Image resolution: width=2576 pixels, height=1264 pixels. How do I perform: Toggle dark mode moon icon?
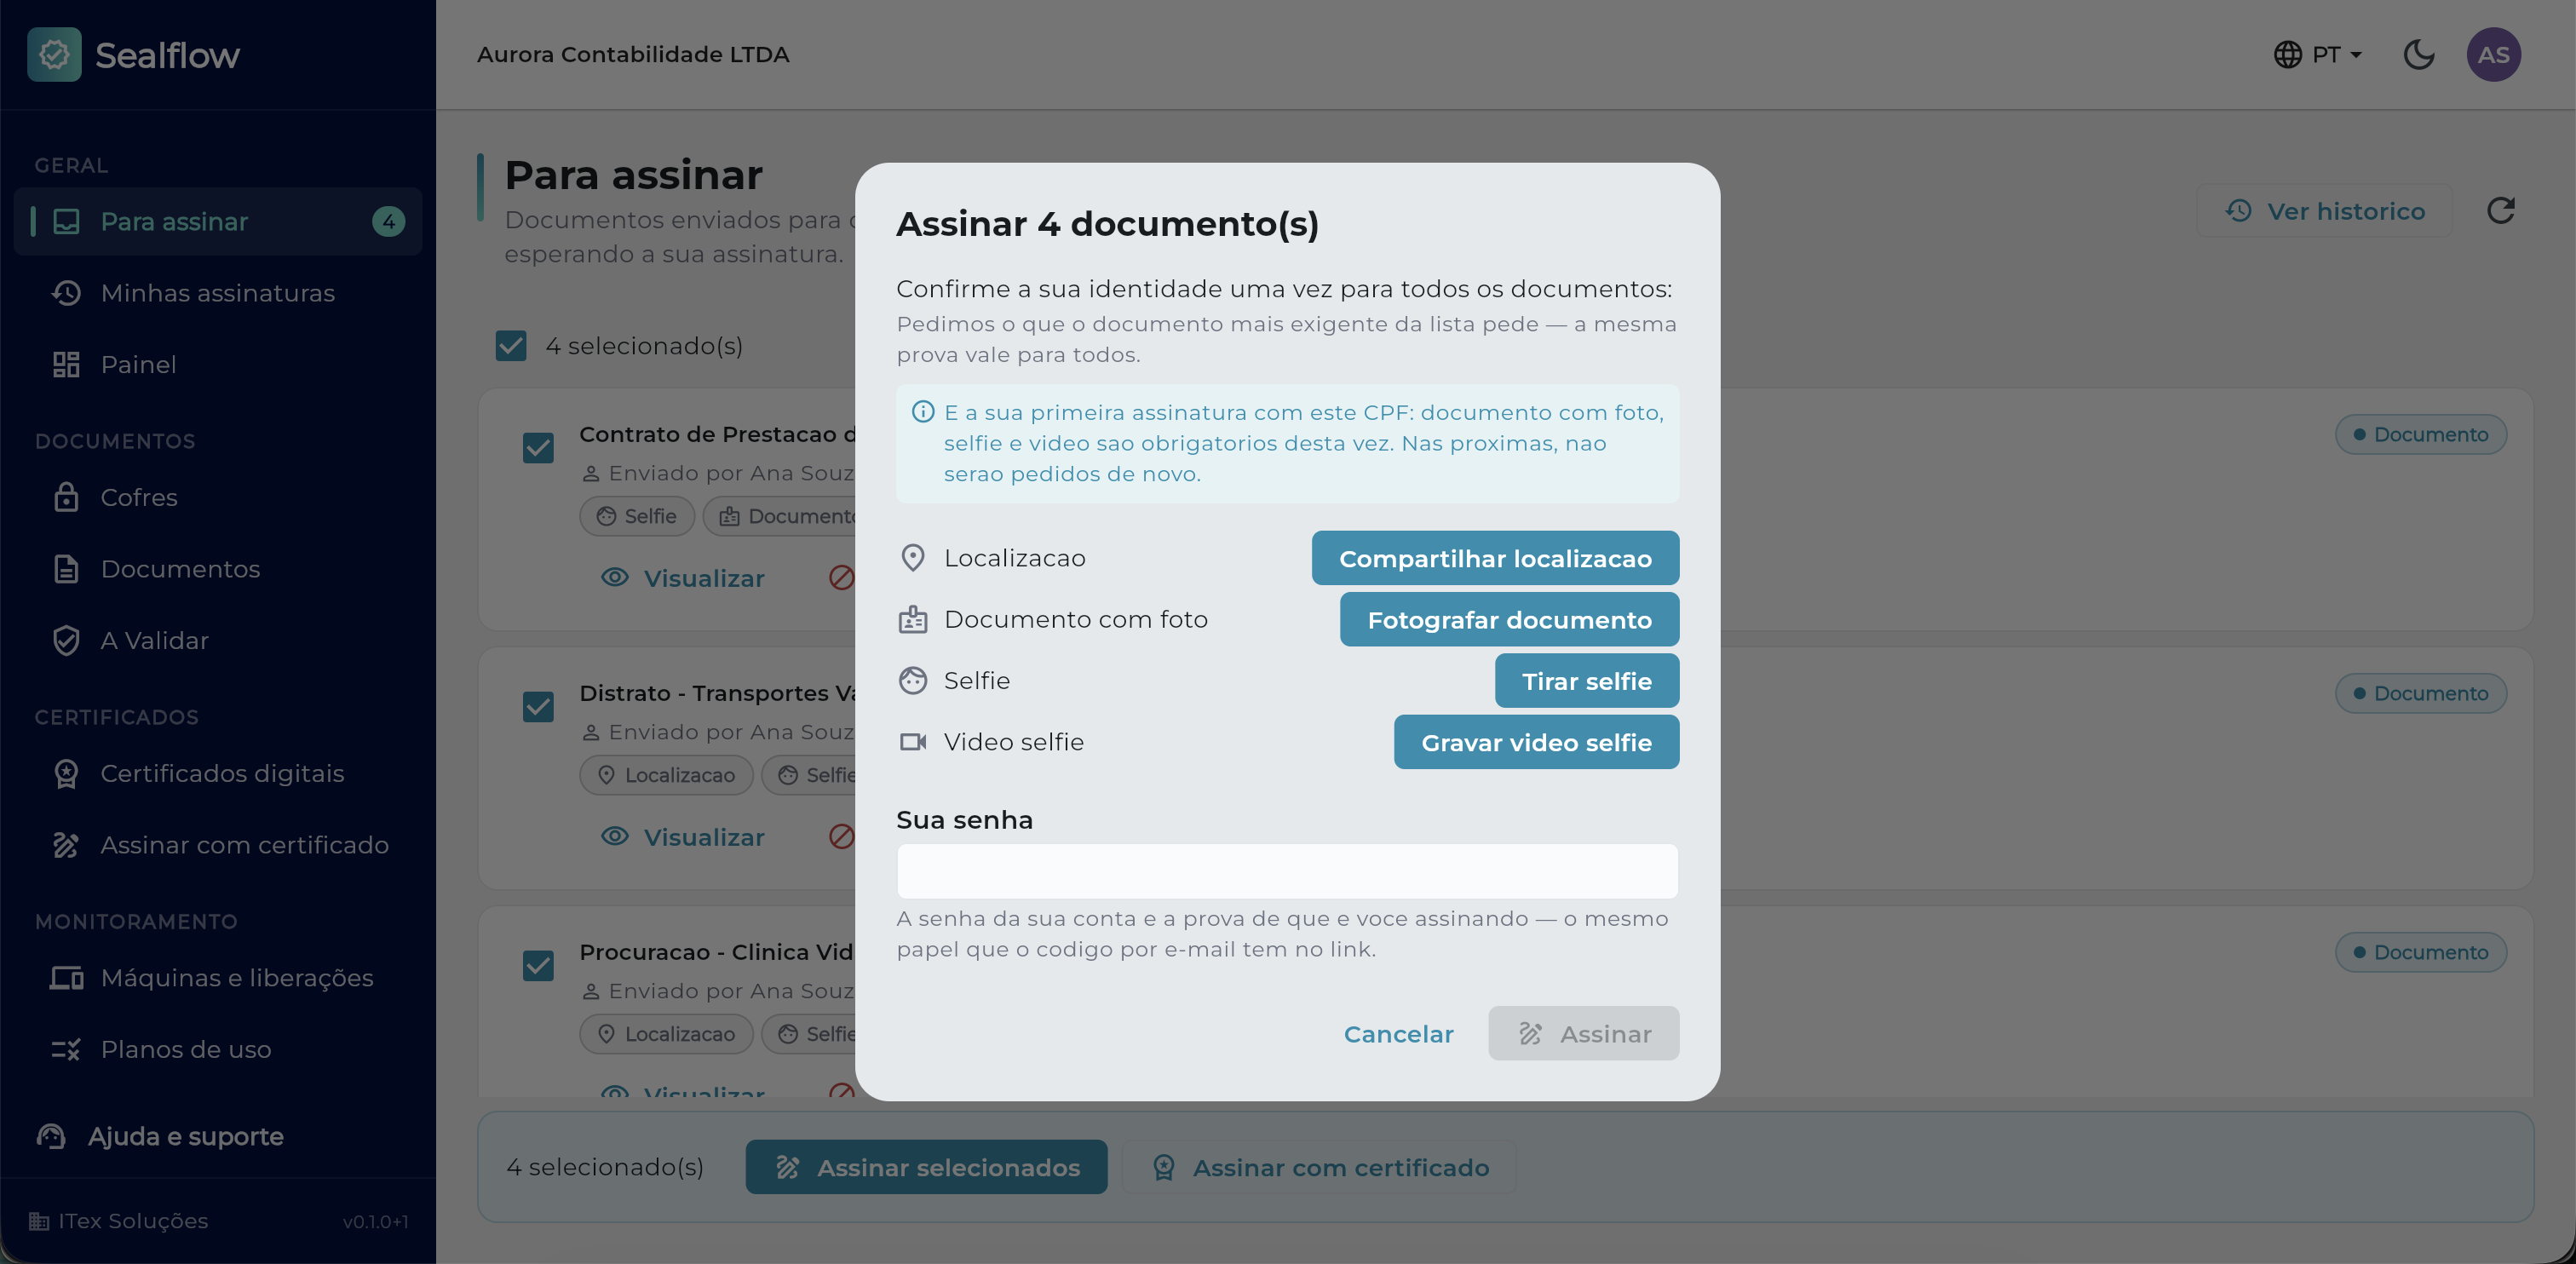[x=2418, y=54]
